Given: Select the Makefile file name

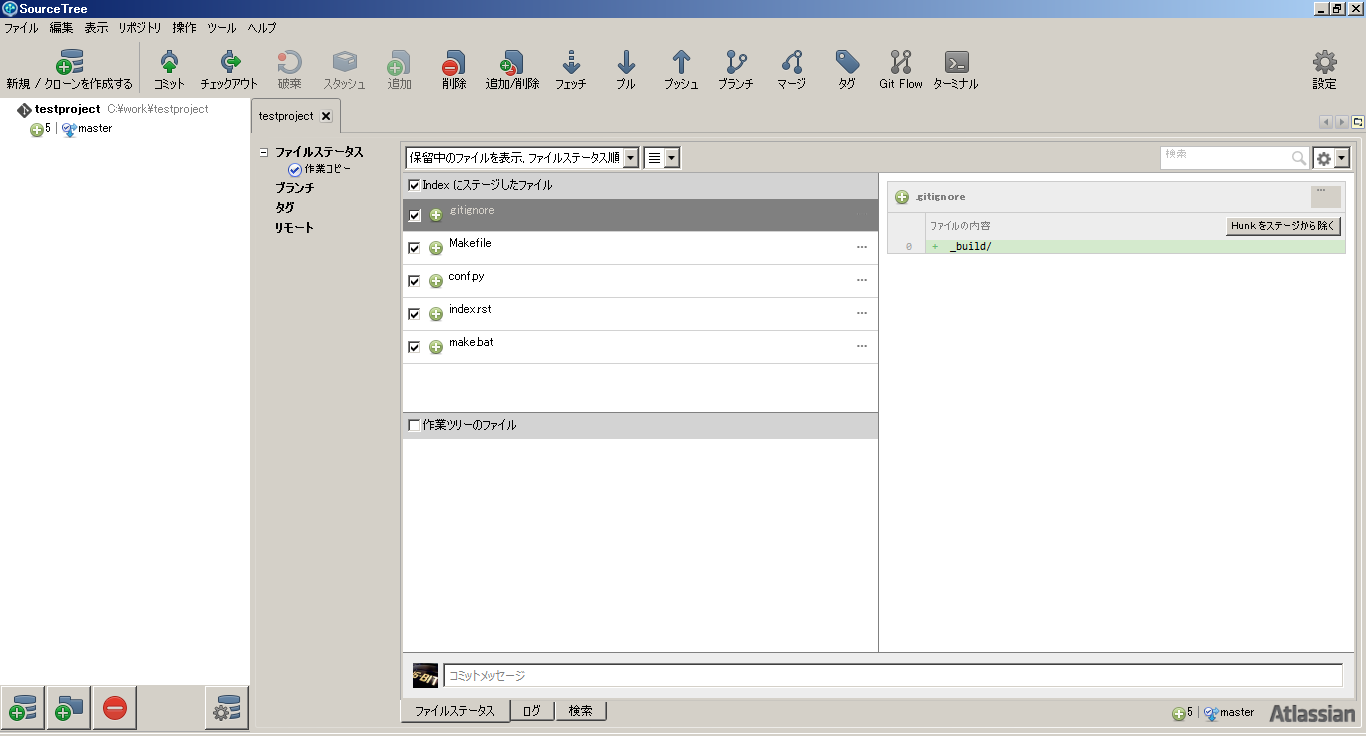Looking at the screenshot, I should 470,244.
